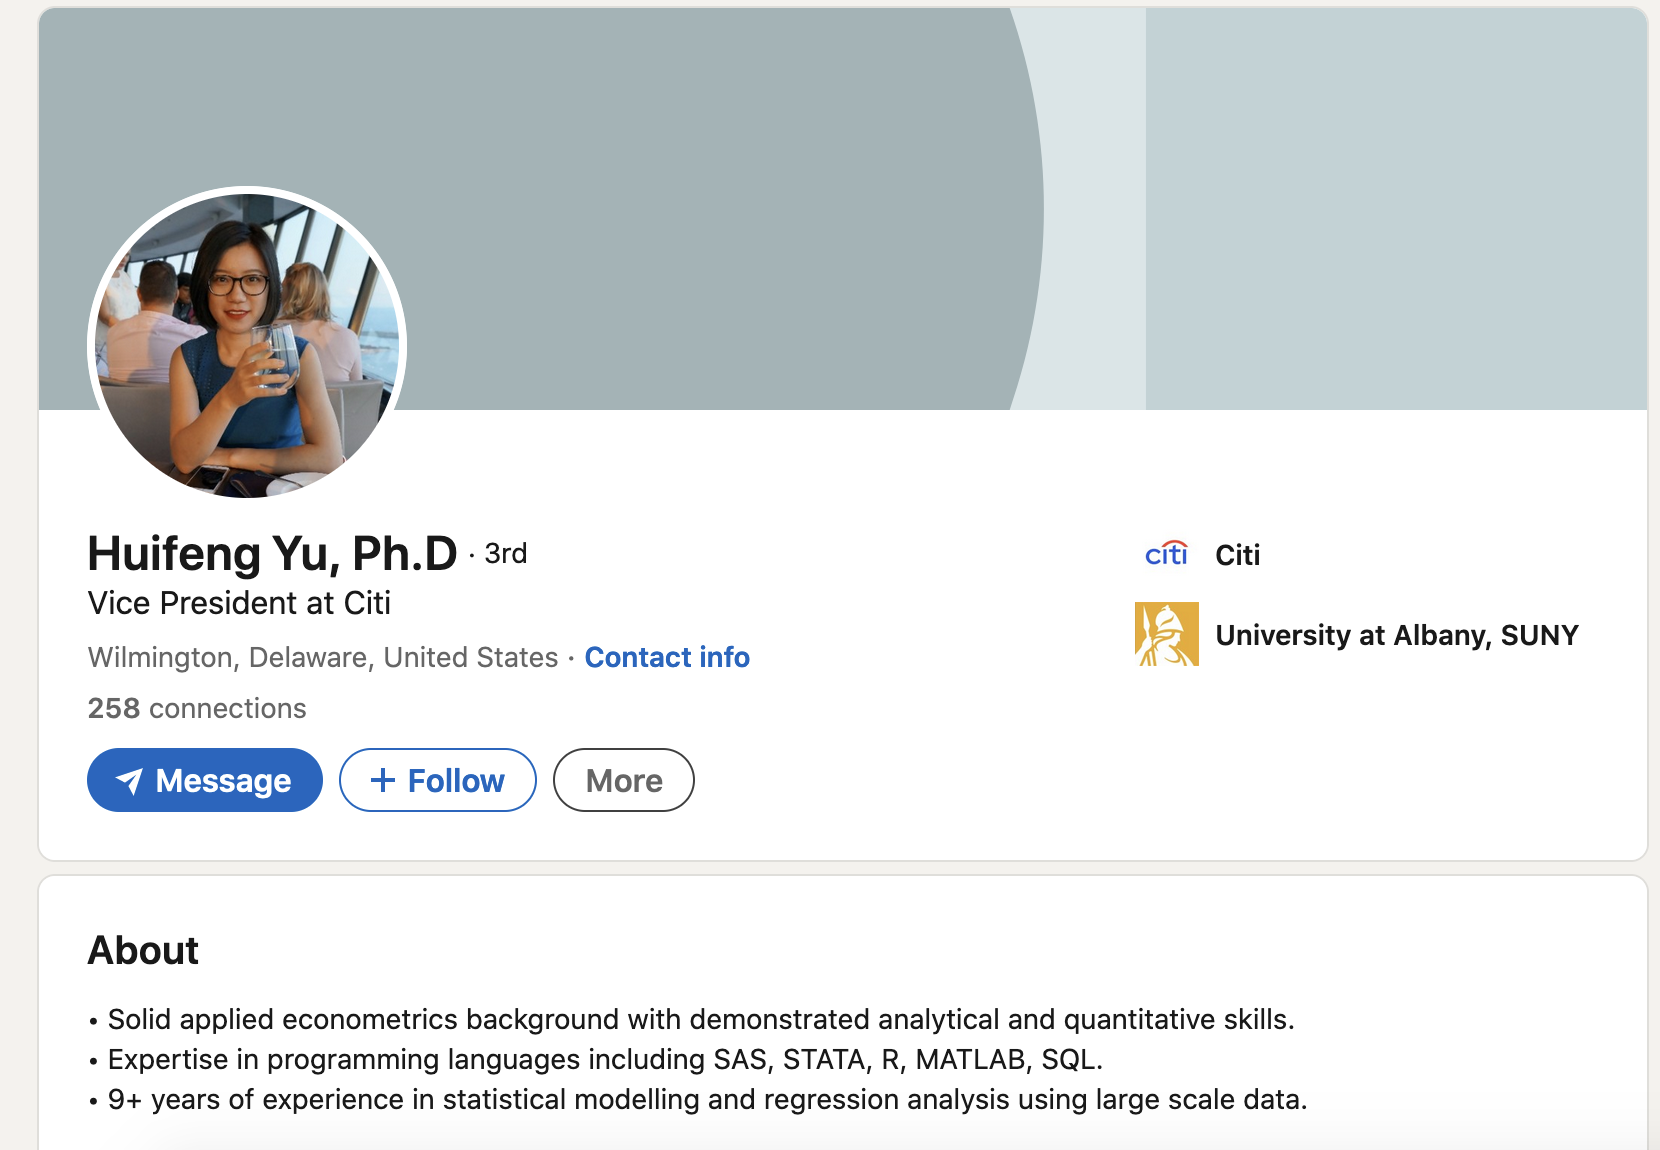Screen dimensions: 1660x1150
Task: Open the profile photo
Action: click(x=247, y=345)
